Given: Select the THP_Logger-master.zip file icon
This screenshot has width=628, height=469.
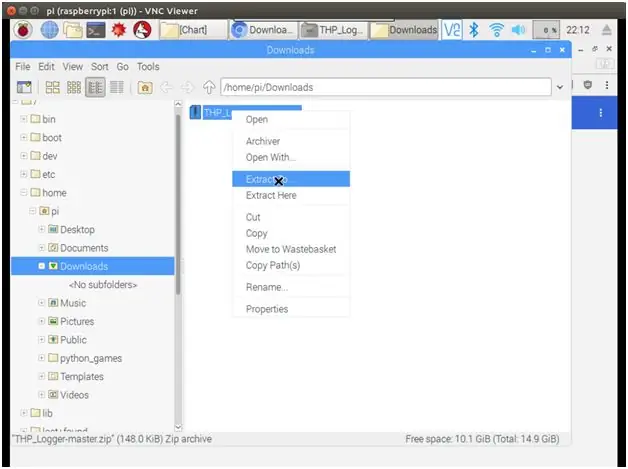Looking at the screenshot, I should coord(195,112).
